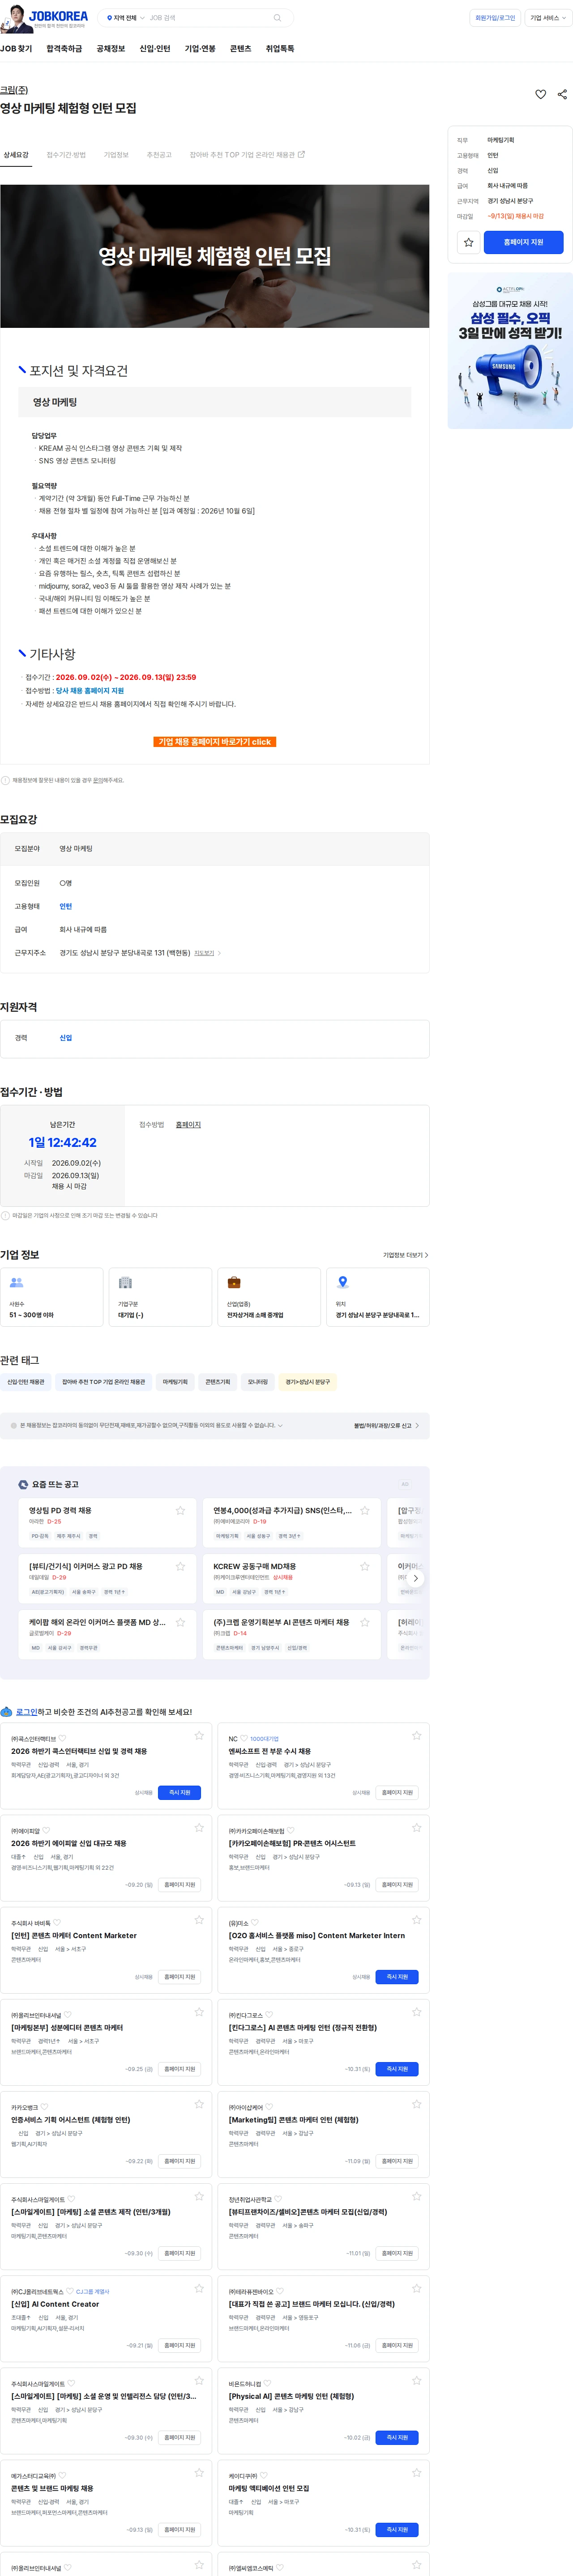The width and height of the screenshot is (573, 2576).
Task: Star the 크림 AI 콘텐츠 마케터 채용 card
Action: [365, 1622]
